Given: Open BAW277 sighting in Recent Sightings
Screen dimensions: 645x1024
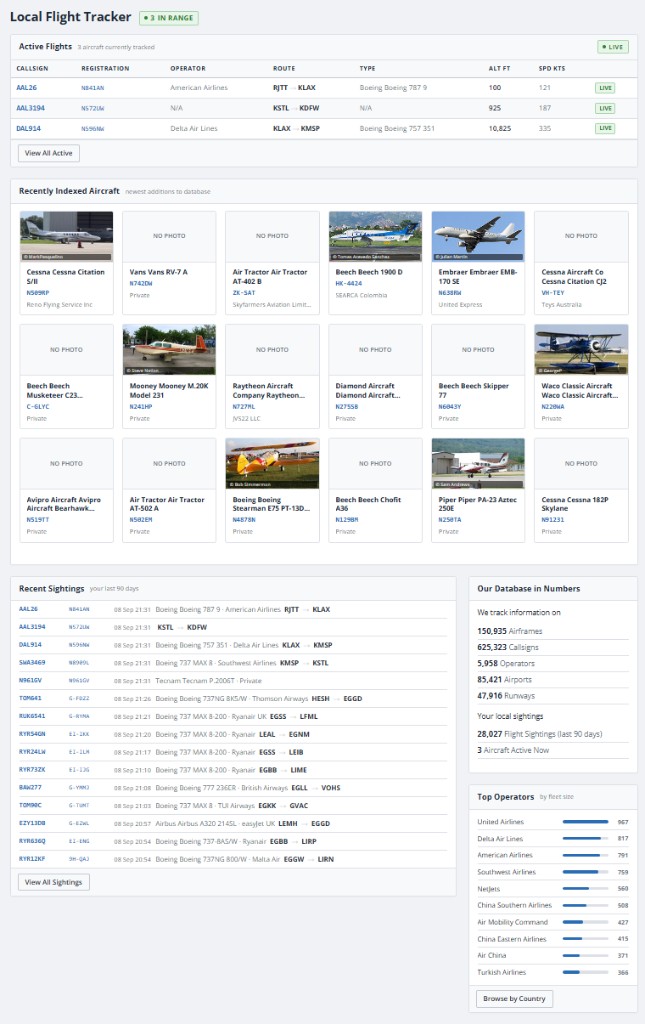Looking at the screenshot, I should click(x=30, y=788).
